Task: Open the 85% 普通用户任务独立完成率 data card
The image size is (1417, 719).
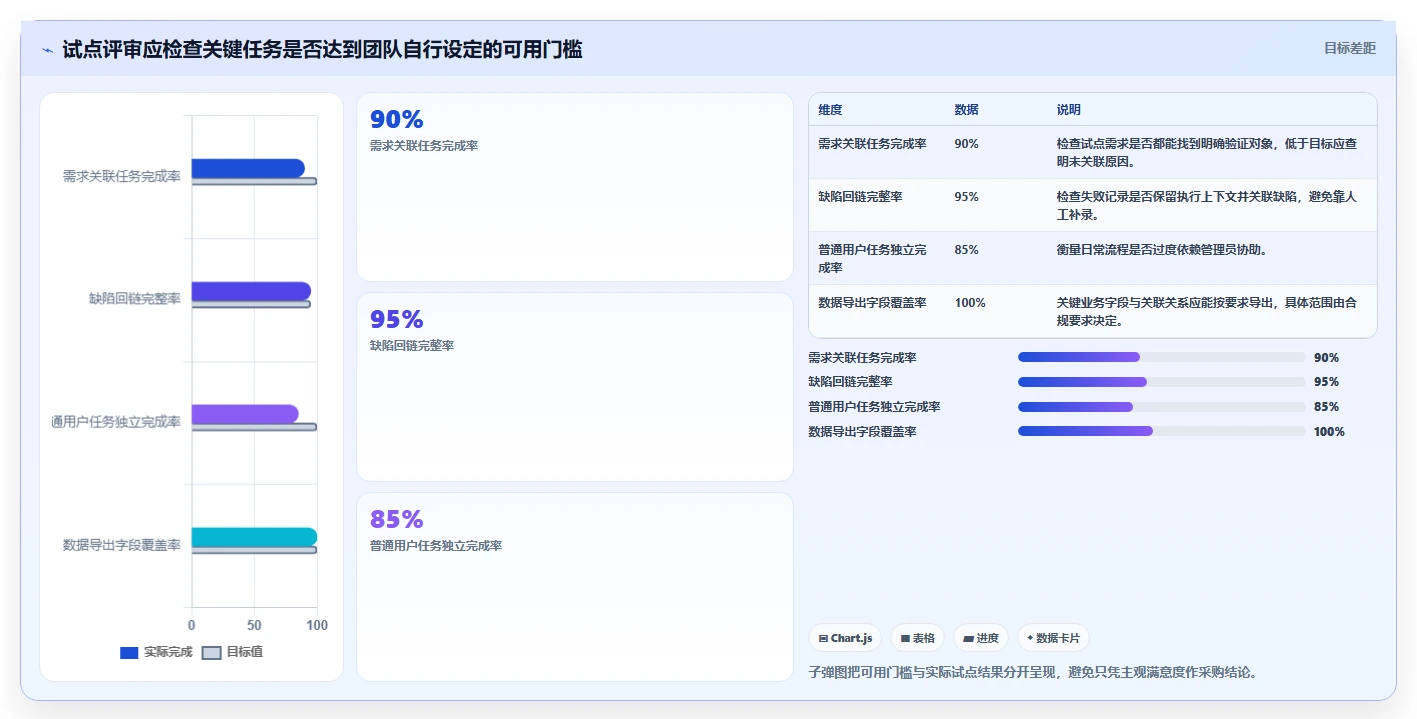Action: [575, 587]
